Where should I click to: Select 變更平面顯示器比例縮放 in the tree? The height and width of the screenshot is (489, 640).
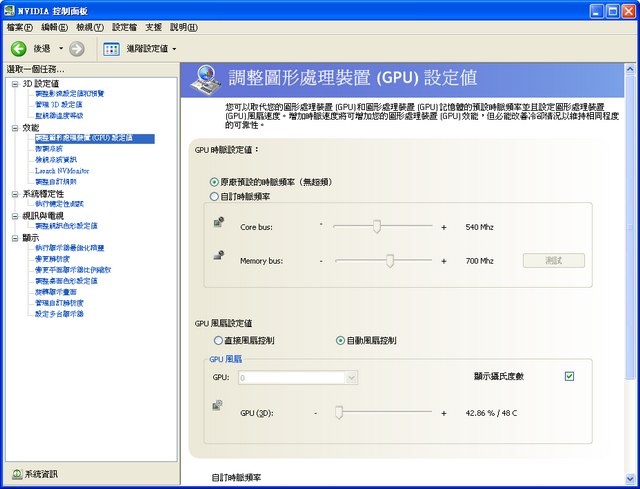73,270
